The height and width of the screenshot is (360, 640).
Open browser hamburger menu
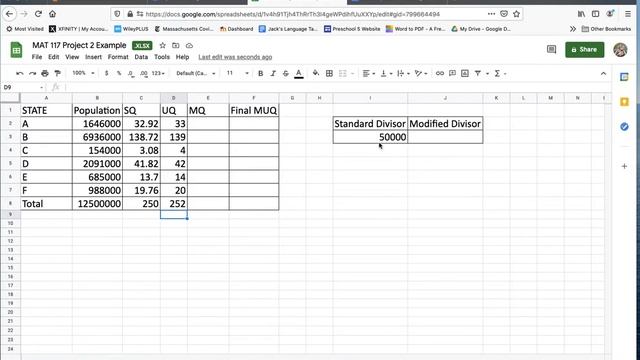(x=628, y=14)
